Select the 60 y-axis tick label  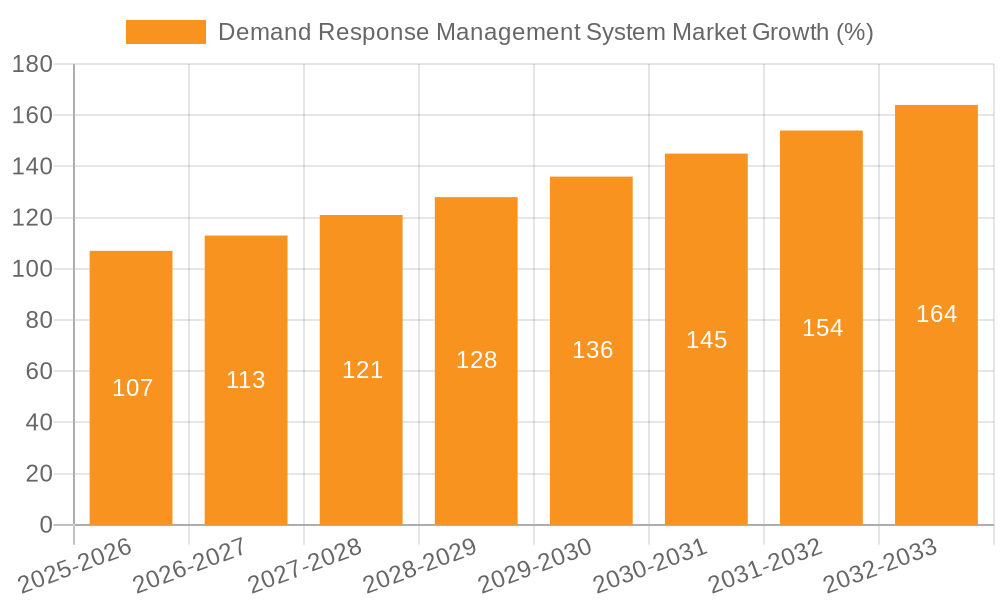pyautogui.click(x=40, y=371)
